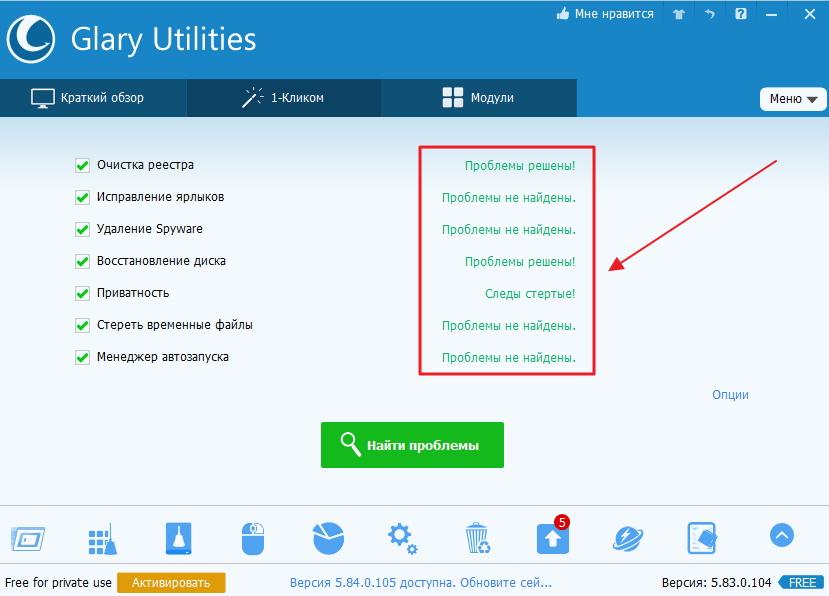Open Software Update icon with badge 5

[x=553, y=536]
